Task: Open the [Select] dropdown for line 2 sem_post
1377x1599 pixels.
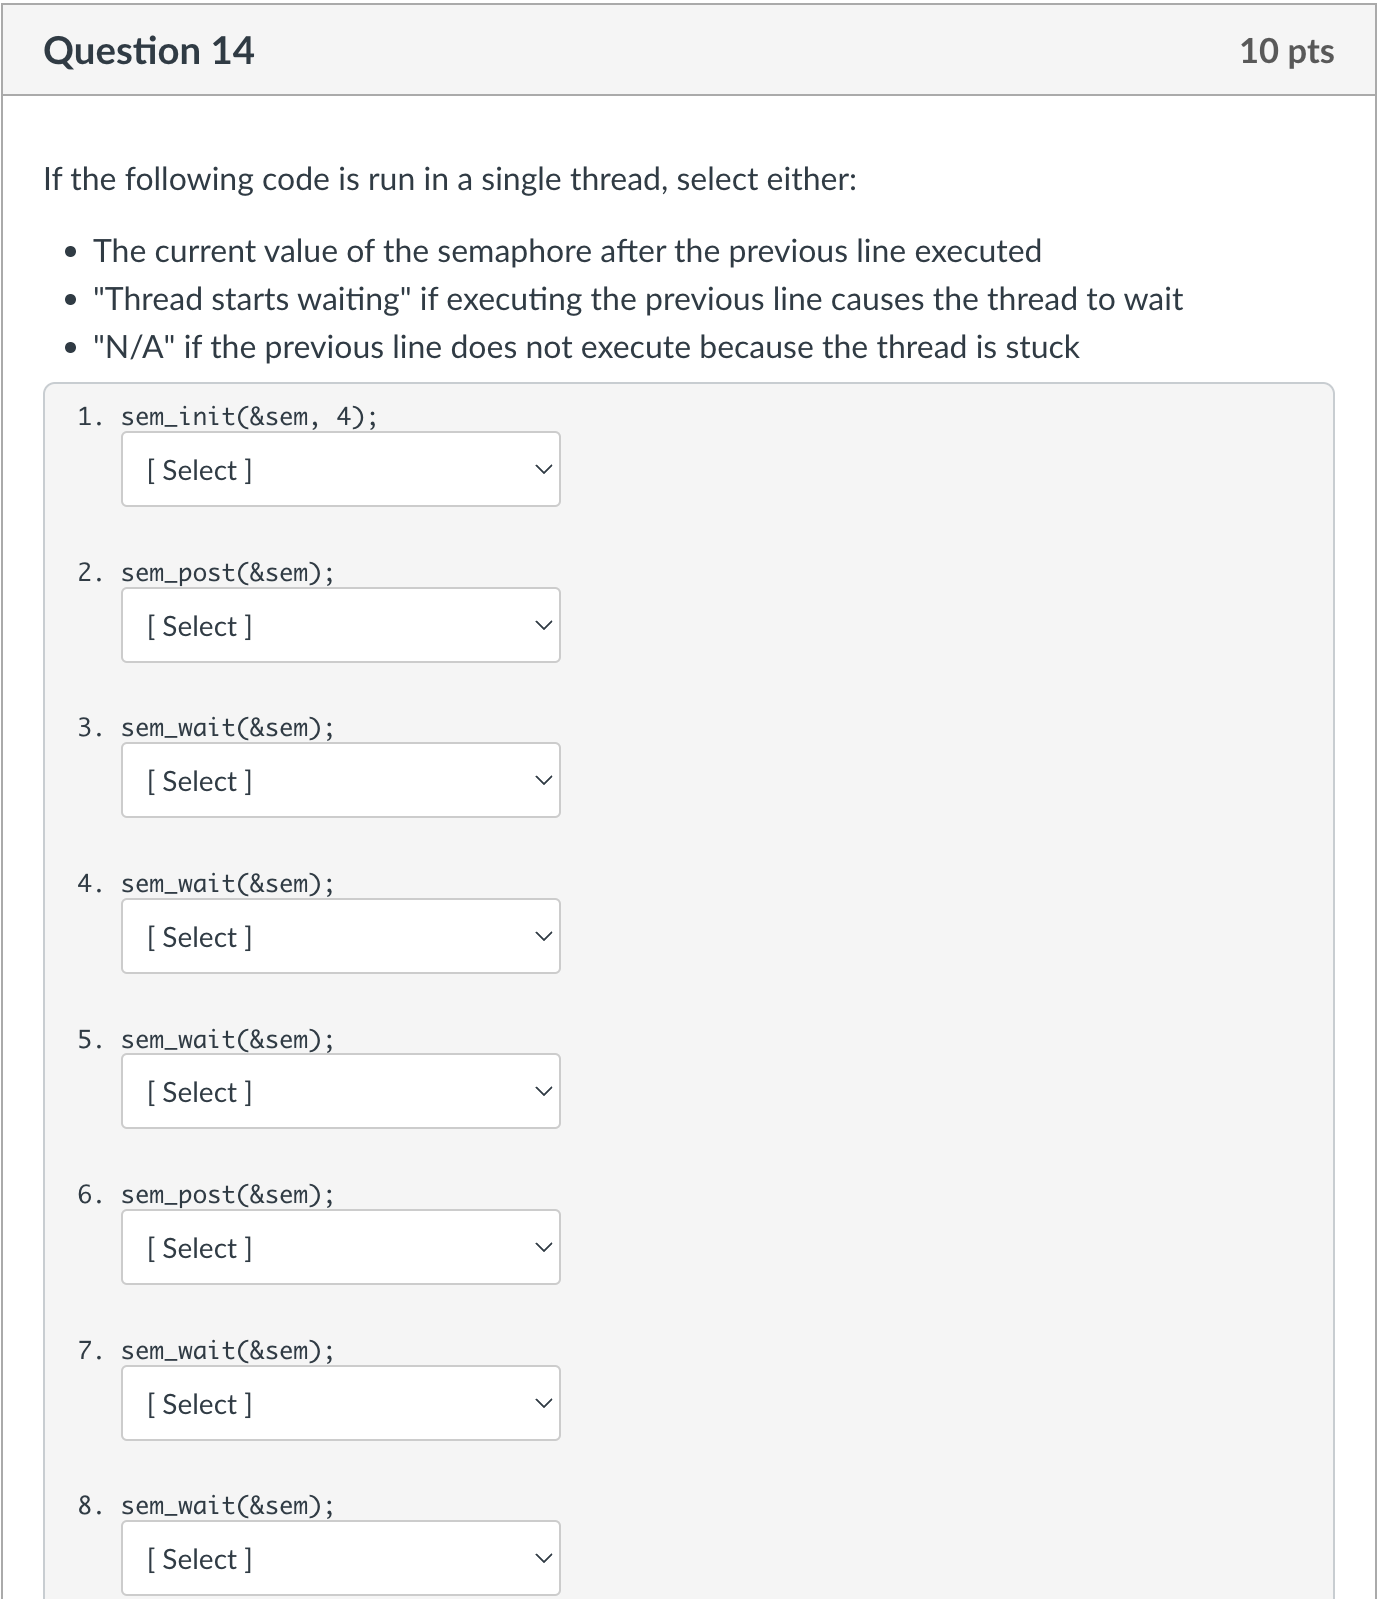Action: click(x=340, y=625)
